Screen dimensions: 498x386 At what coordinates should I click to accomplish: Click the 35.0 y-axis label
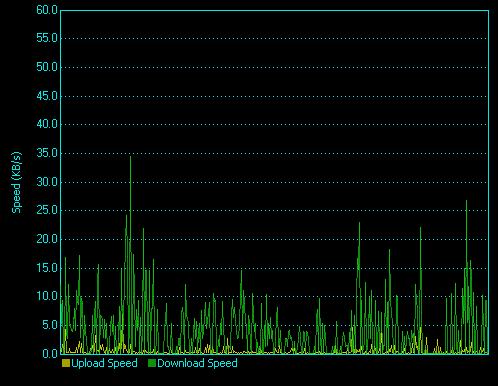tap(47, 153)
